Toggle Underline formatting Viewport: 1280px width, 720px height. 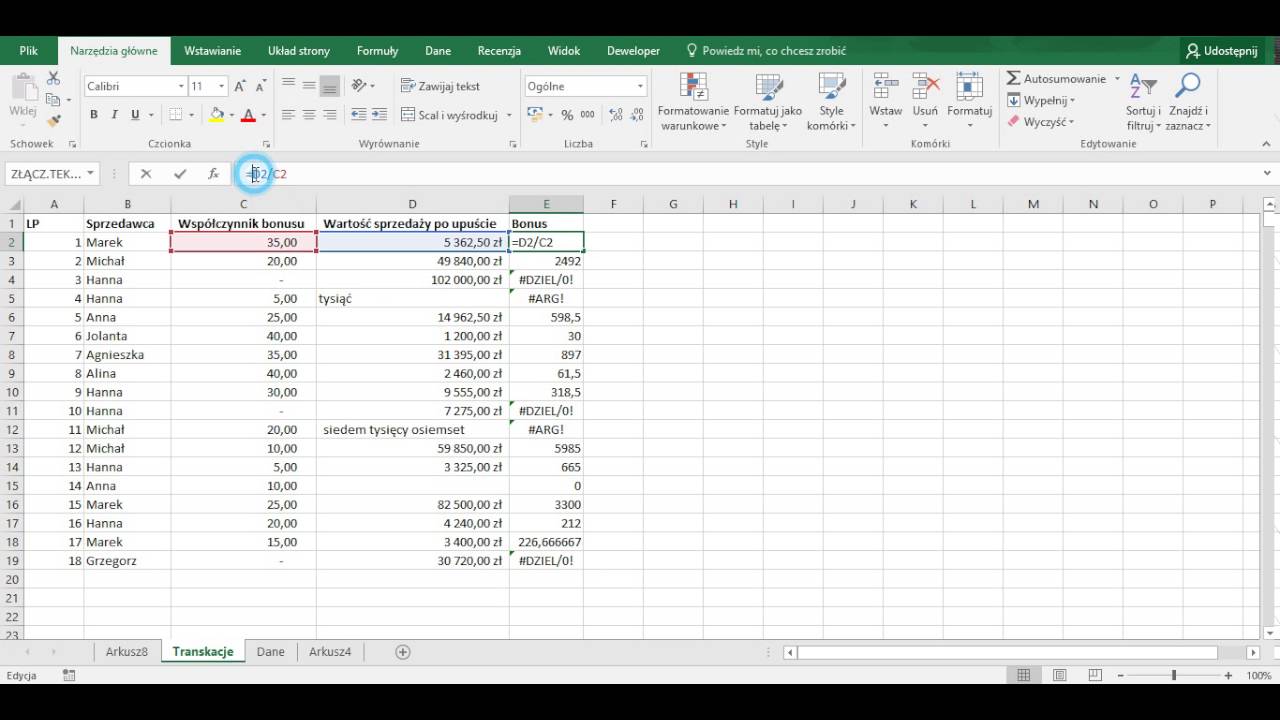point(135,115)
